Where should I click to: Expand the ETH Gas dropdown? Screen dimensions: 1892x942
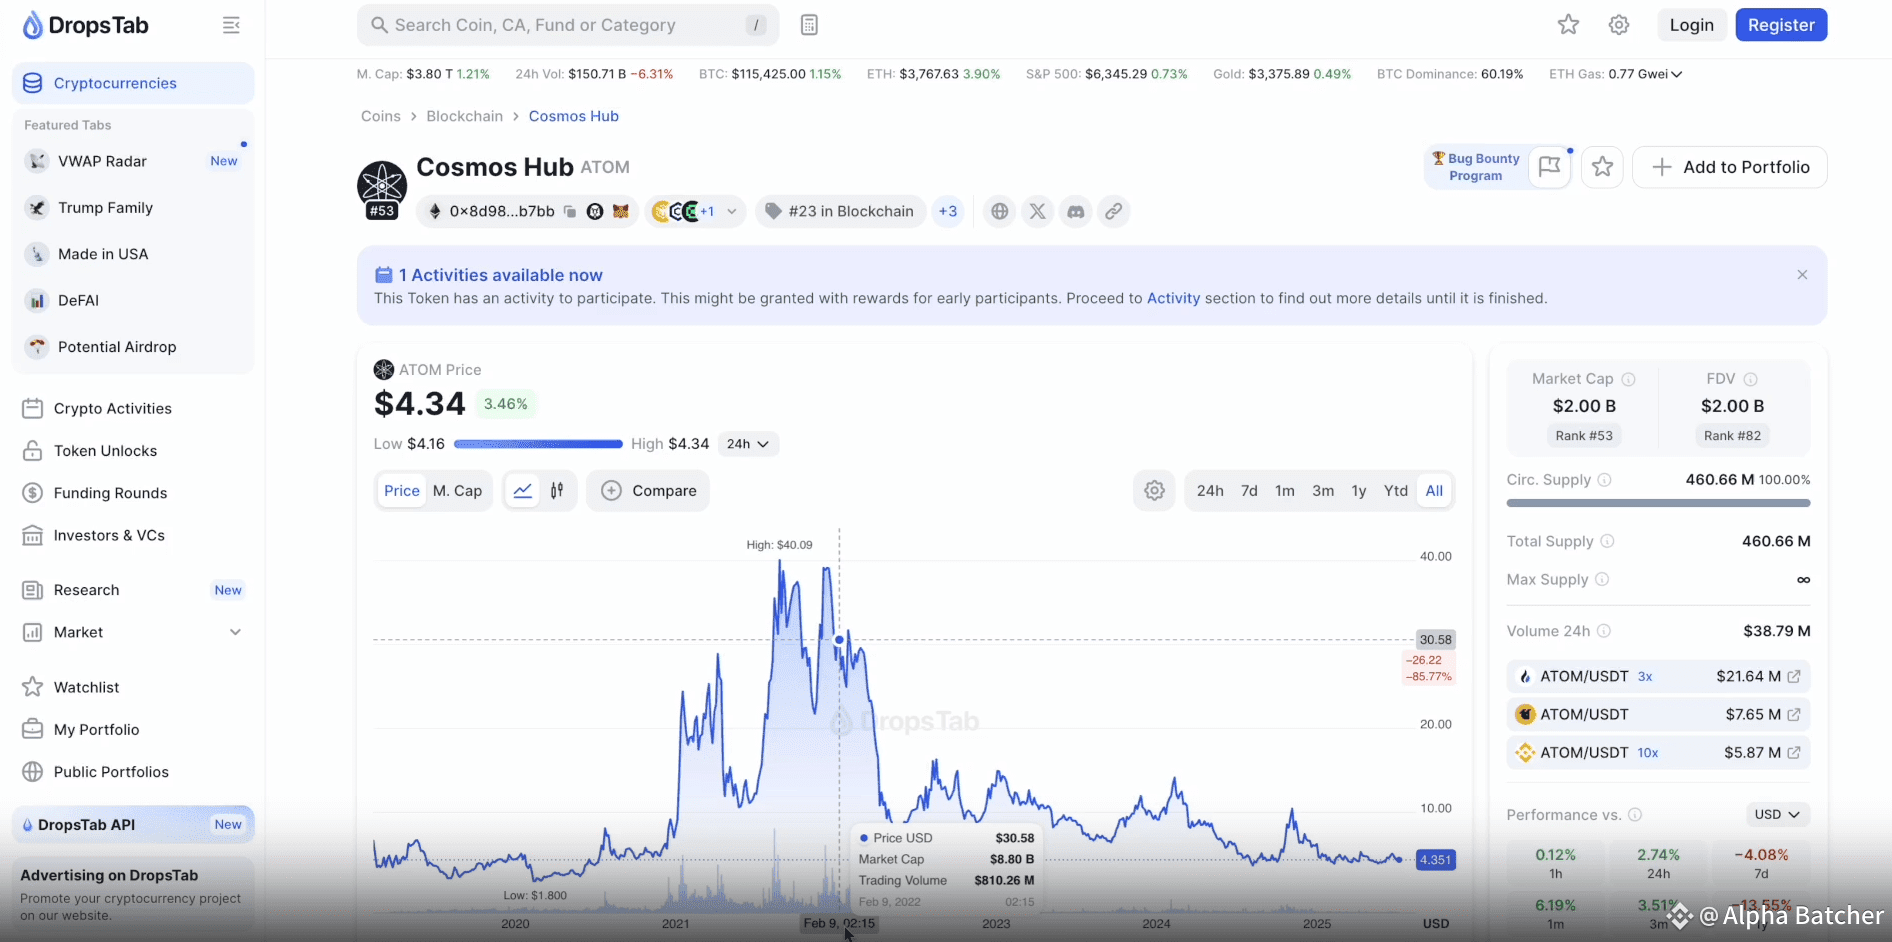pos(1677,74)
